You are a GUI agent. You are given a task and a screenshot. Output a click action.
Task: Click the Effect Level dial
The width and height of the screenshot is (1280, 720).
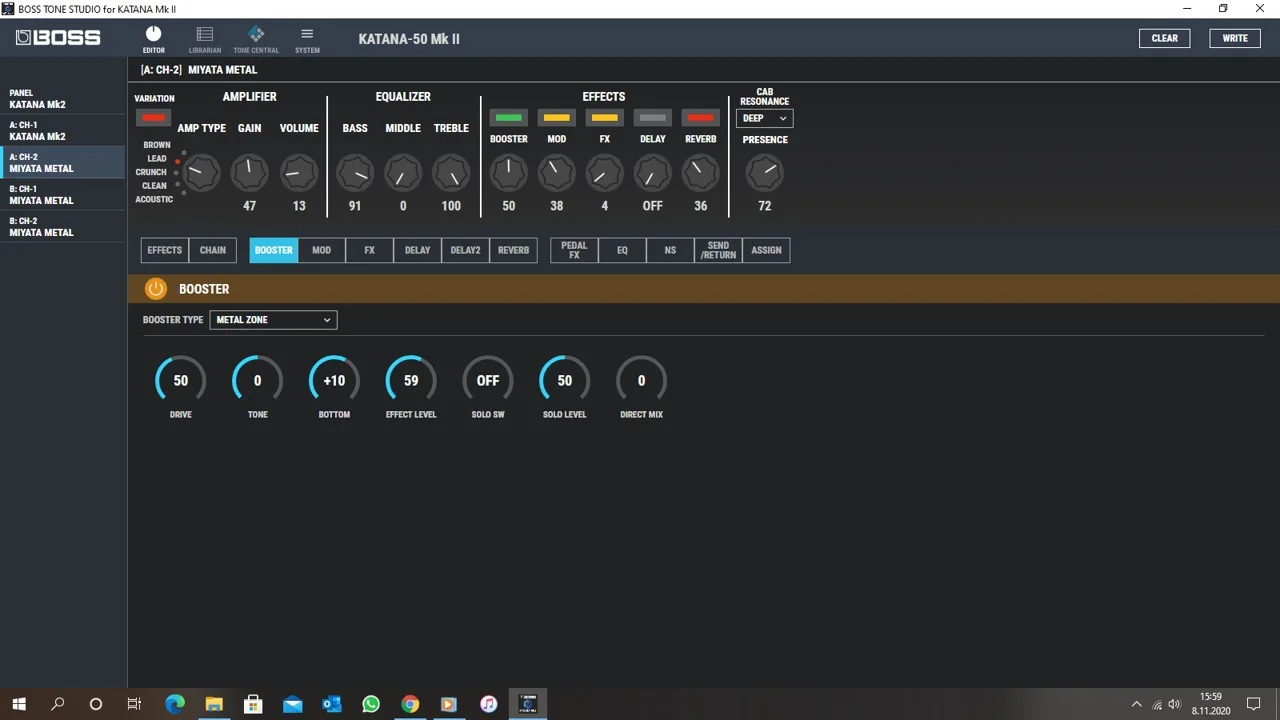[411, 381]
